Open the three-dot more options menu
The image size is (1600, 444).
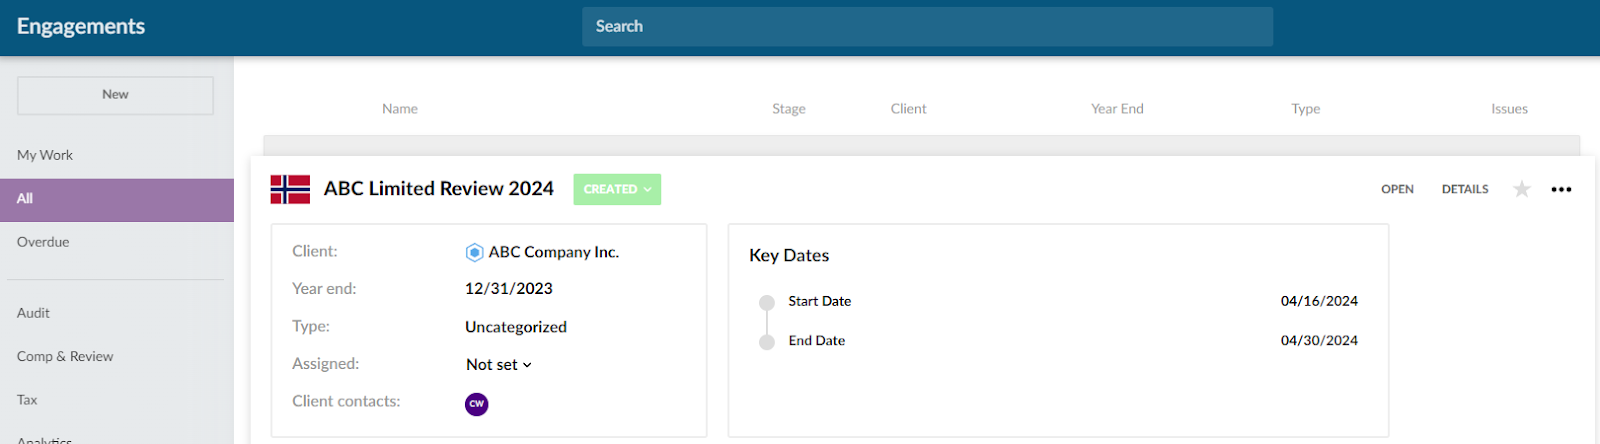(1561, 189)
